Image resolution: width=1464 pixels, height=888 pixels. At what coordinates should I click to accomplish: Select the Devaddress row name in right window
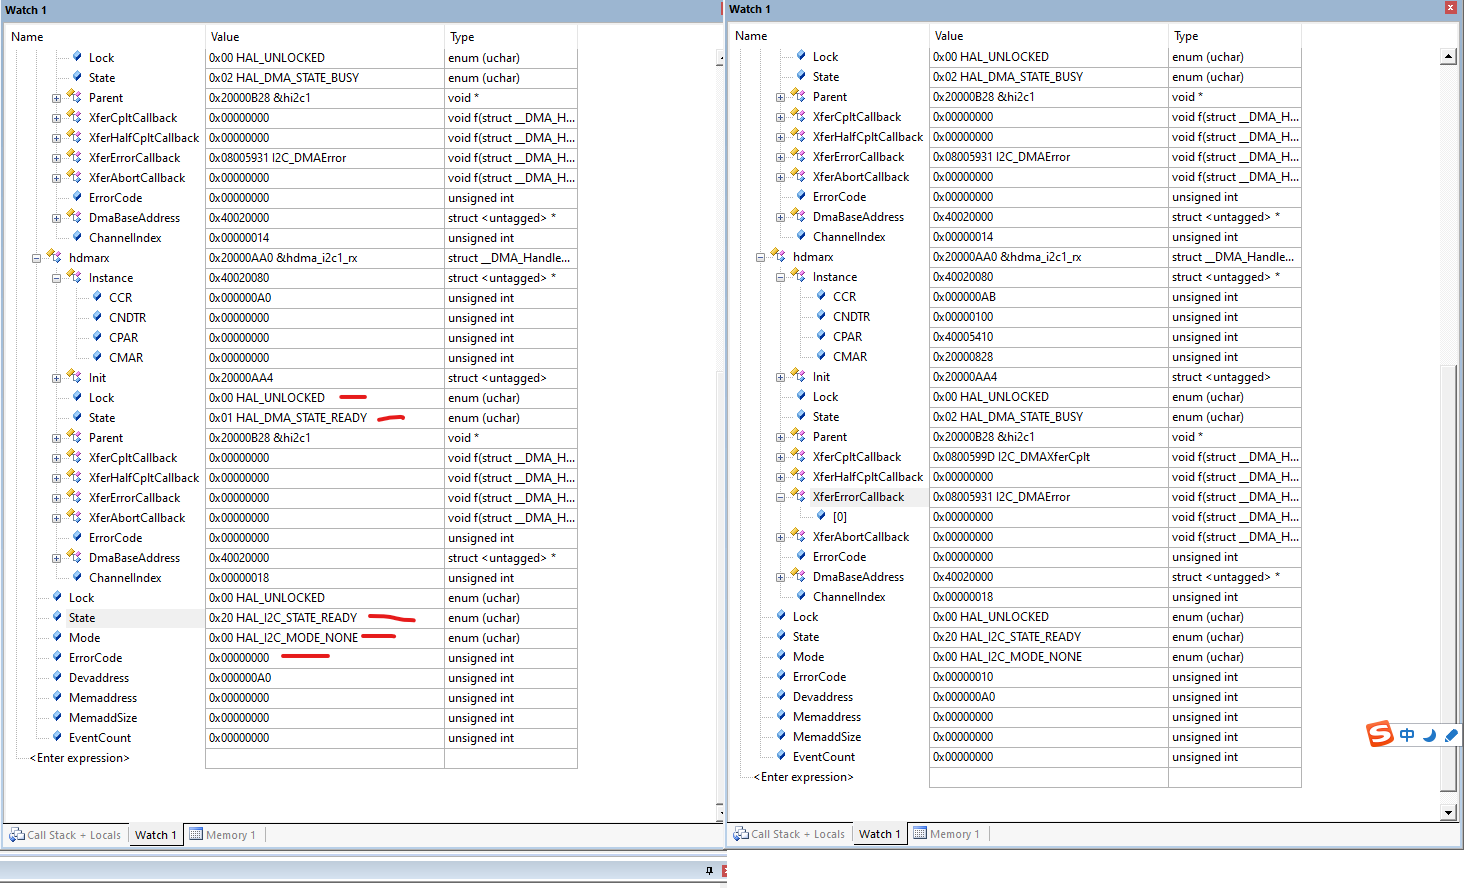tap(823, 697)
